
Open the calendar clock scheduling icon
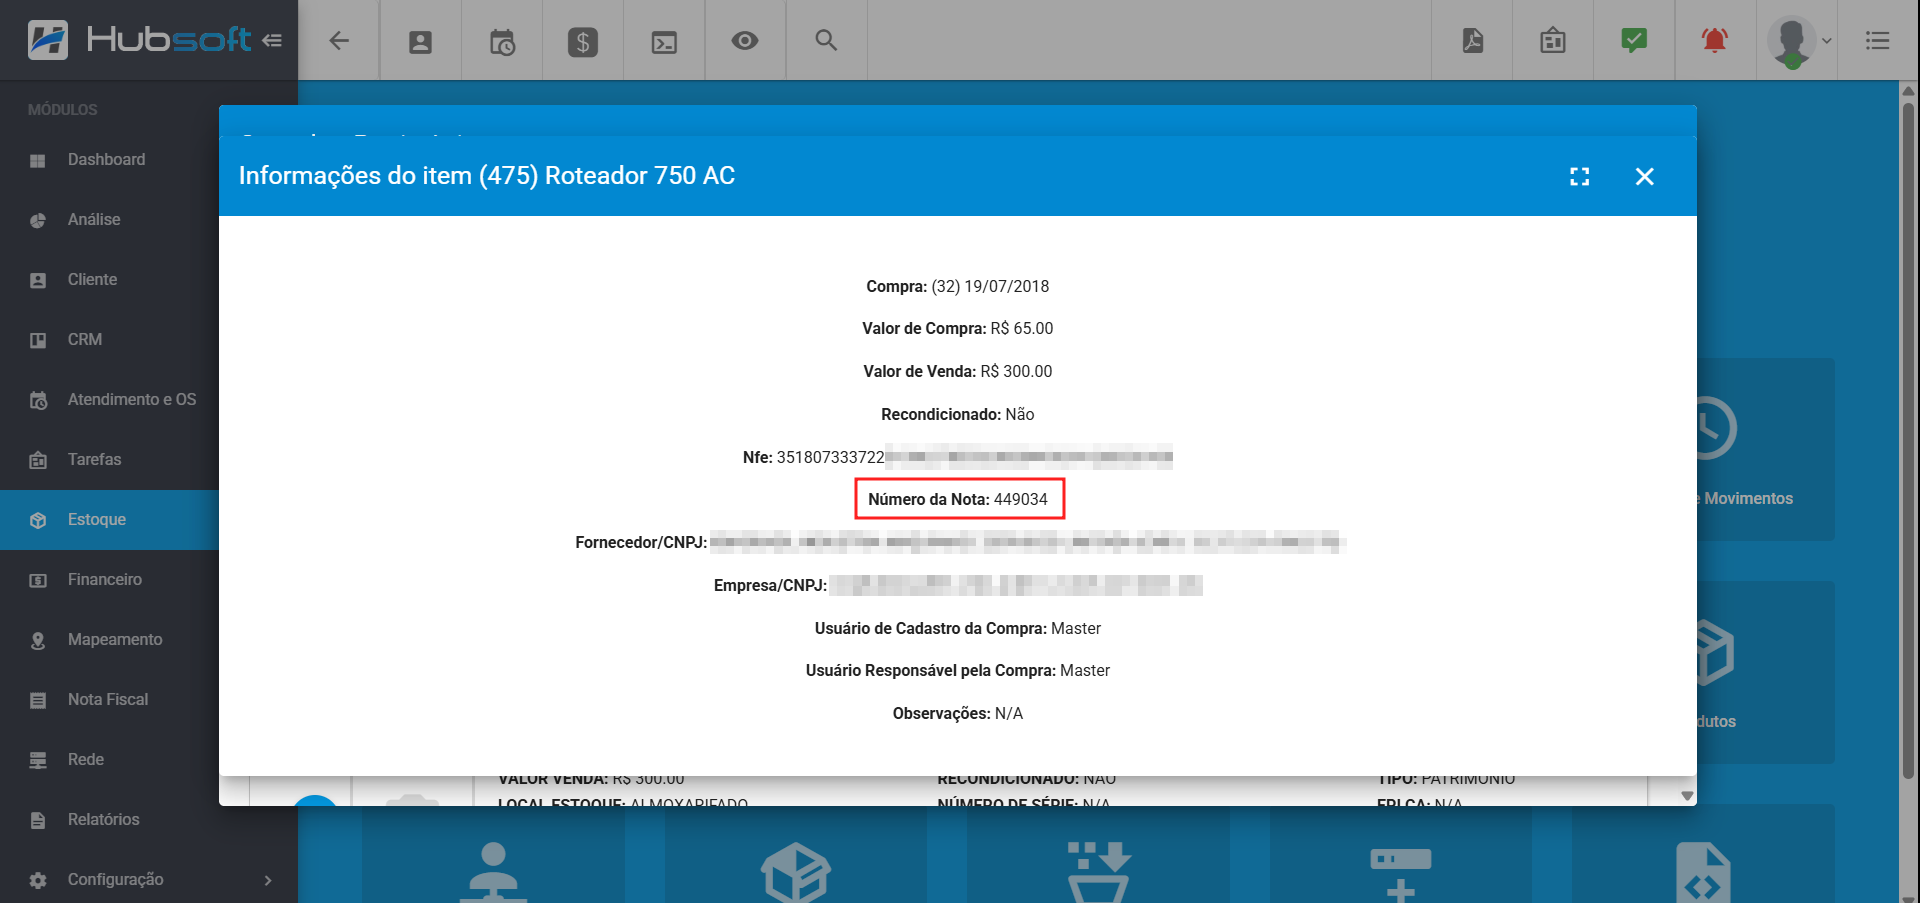pos(502,41)
